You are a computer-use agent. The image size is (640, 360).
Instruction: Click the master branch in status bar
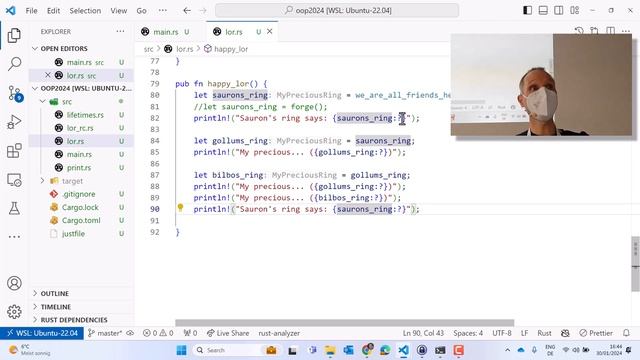tap(105, 333)
